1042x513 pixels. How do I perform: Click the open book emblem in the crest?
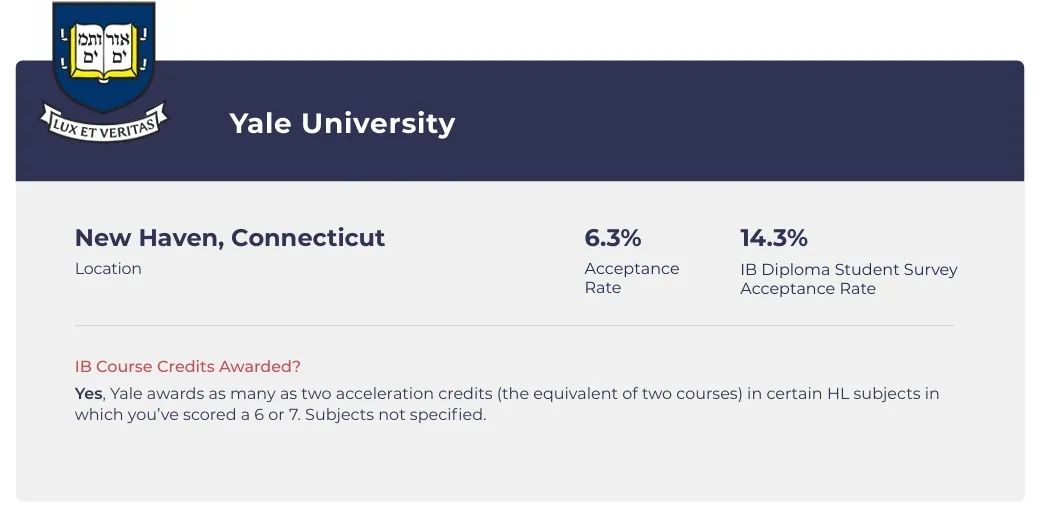104,52
